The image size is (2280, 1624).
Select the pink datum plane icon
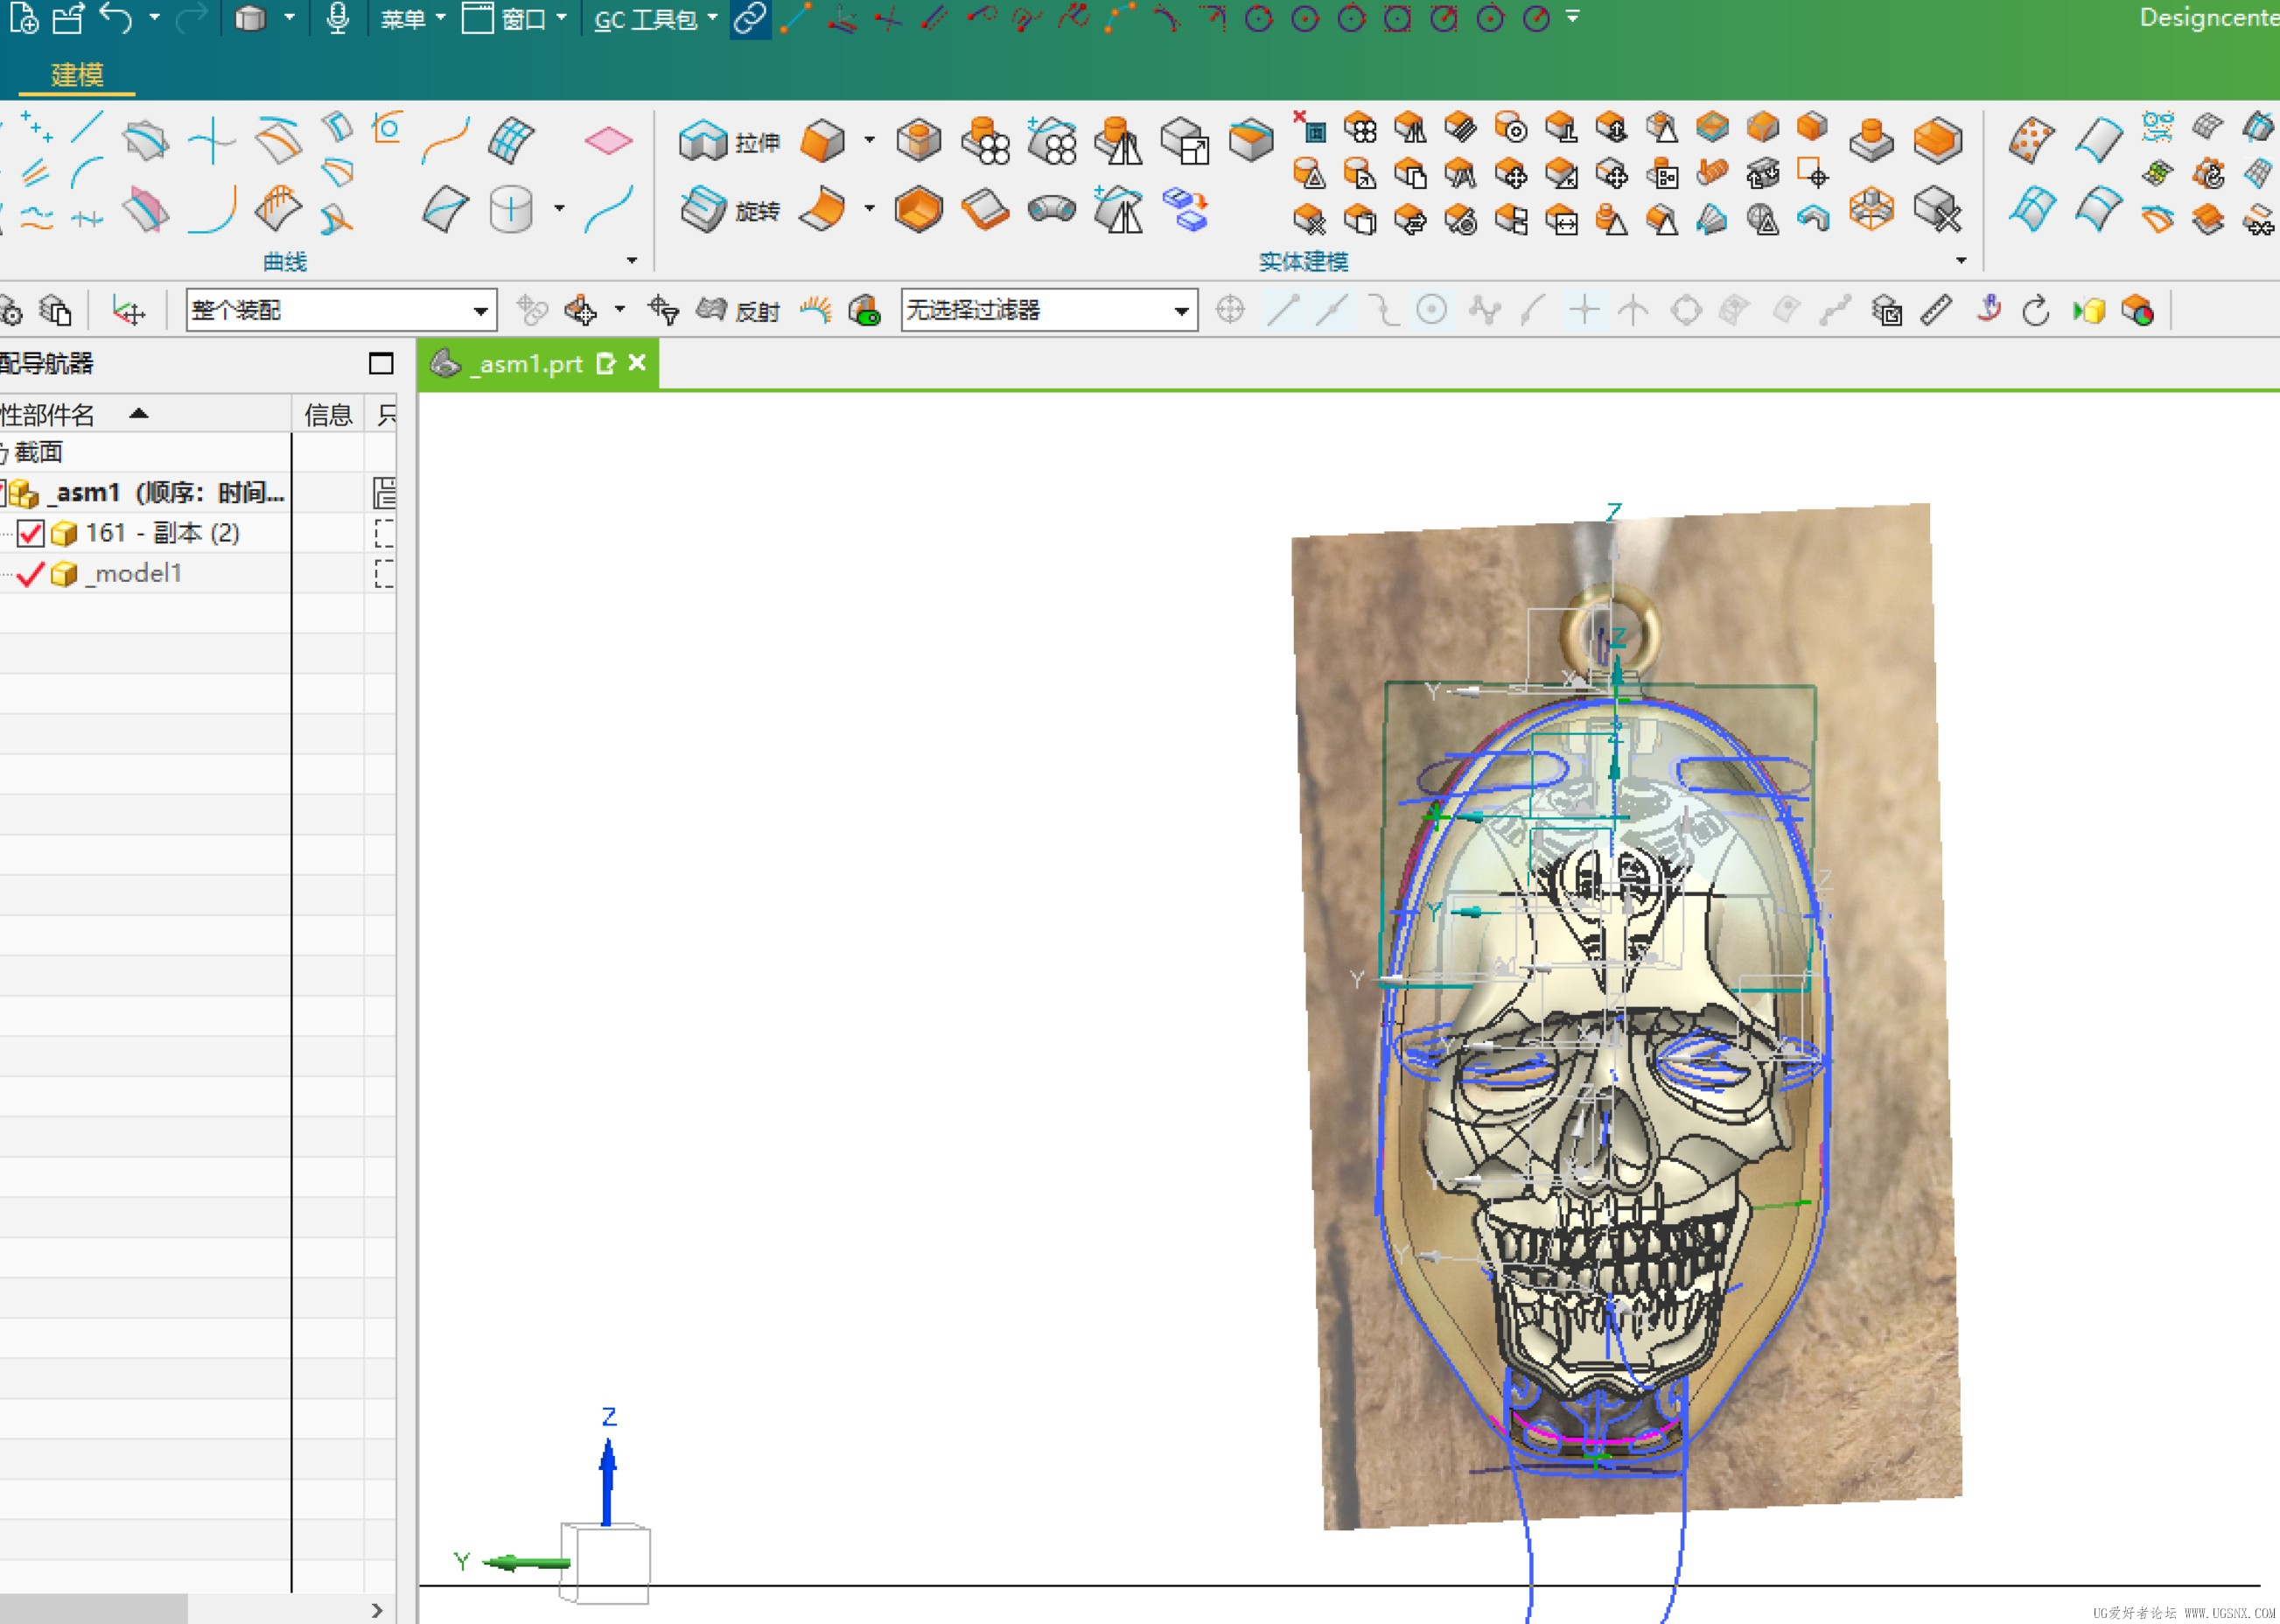coord(608,140)
